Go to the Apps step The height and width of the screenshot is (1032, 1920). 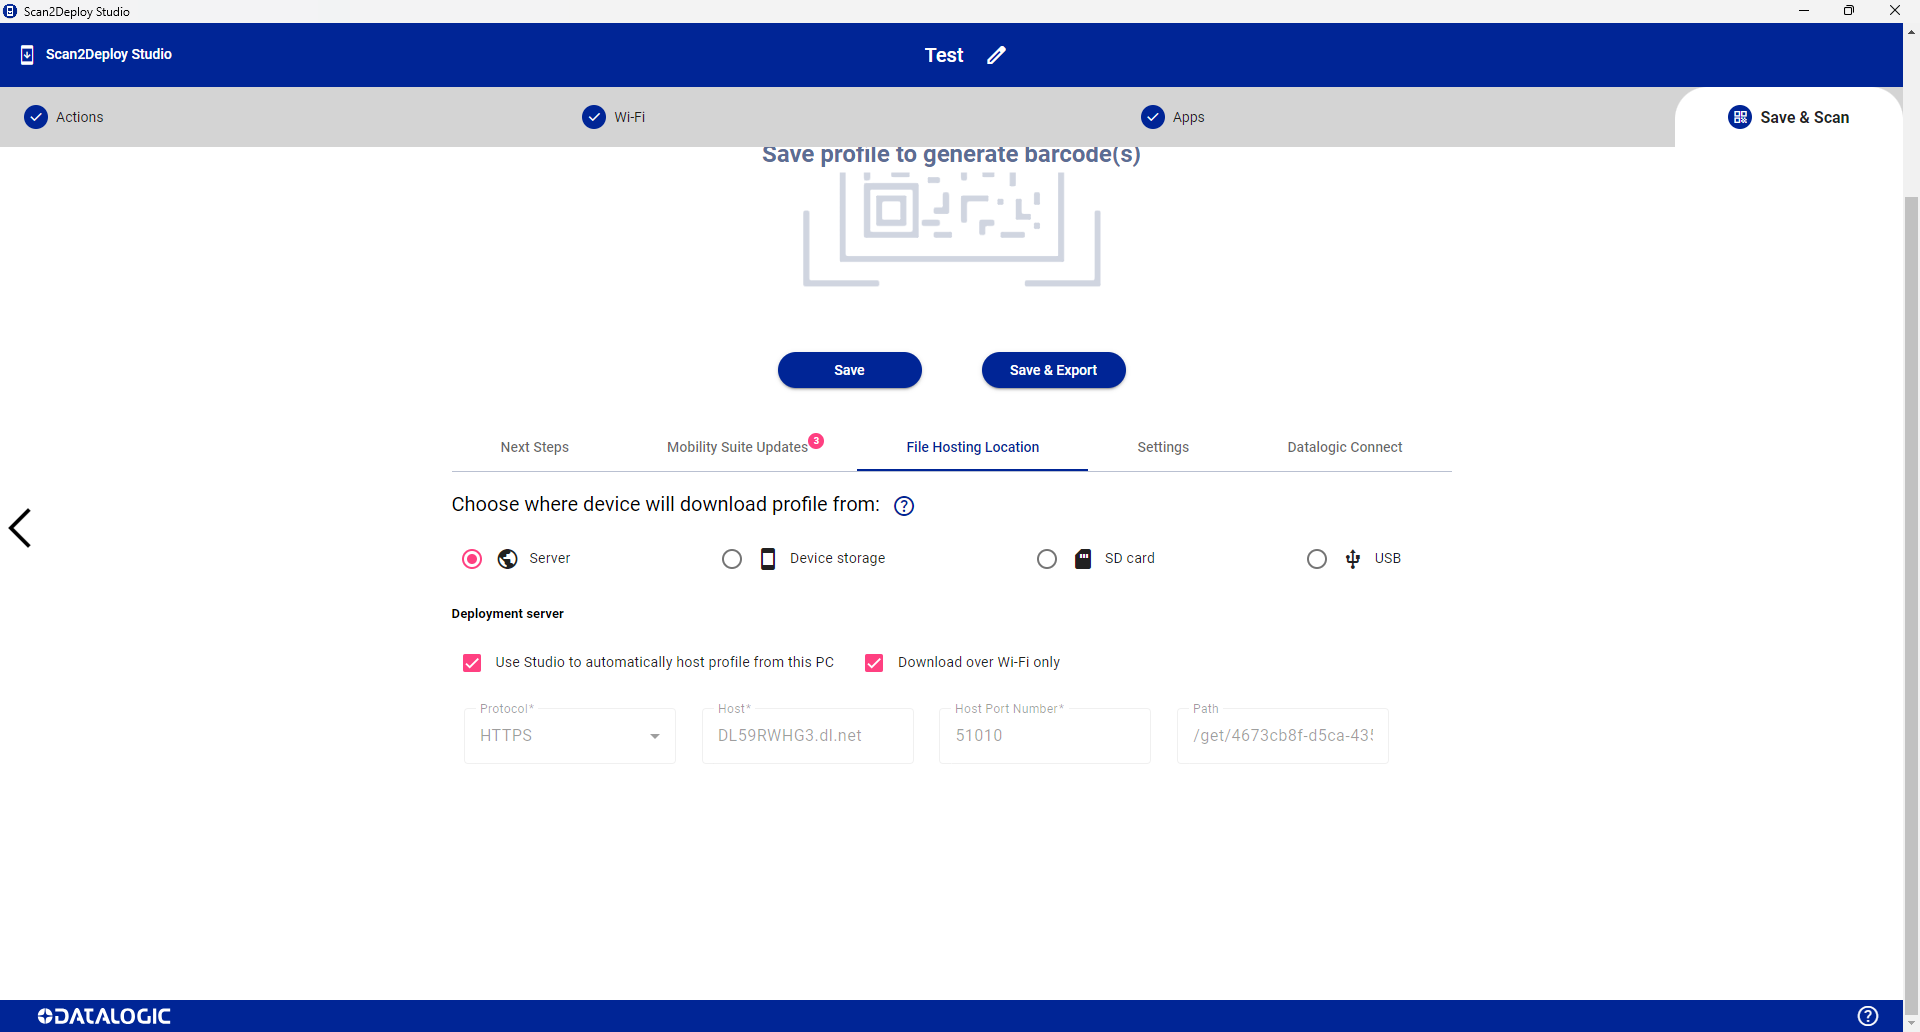[1173, 117]
